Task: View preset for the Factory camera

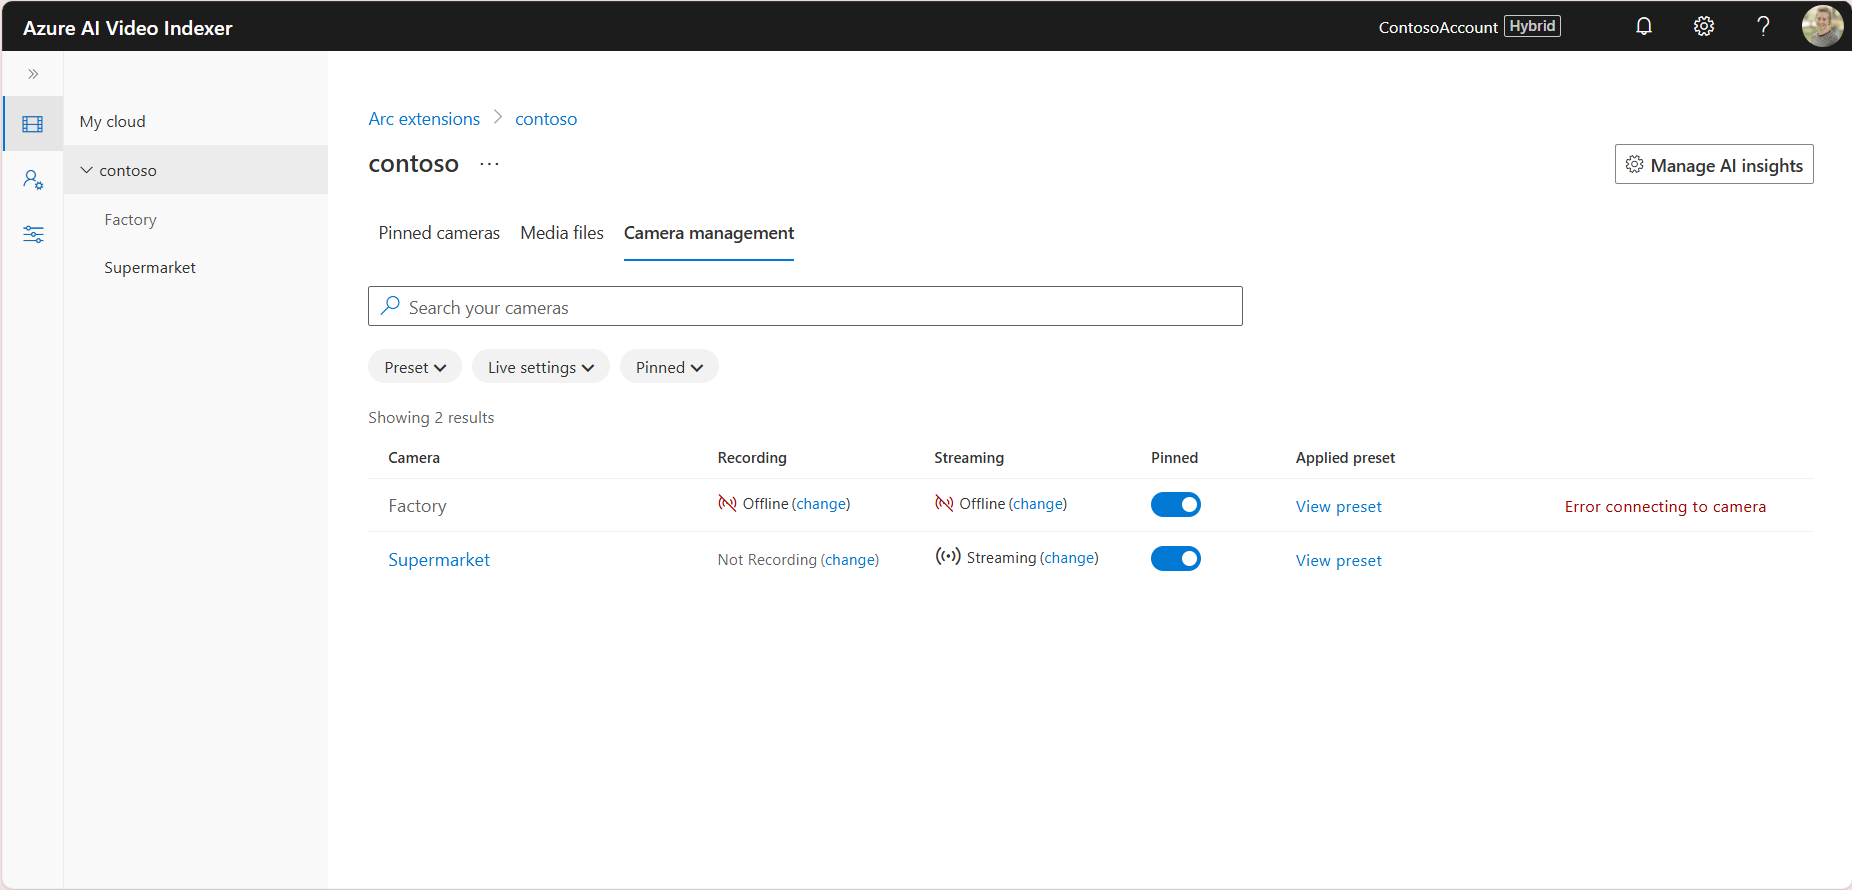Action: click(1339, 507)
